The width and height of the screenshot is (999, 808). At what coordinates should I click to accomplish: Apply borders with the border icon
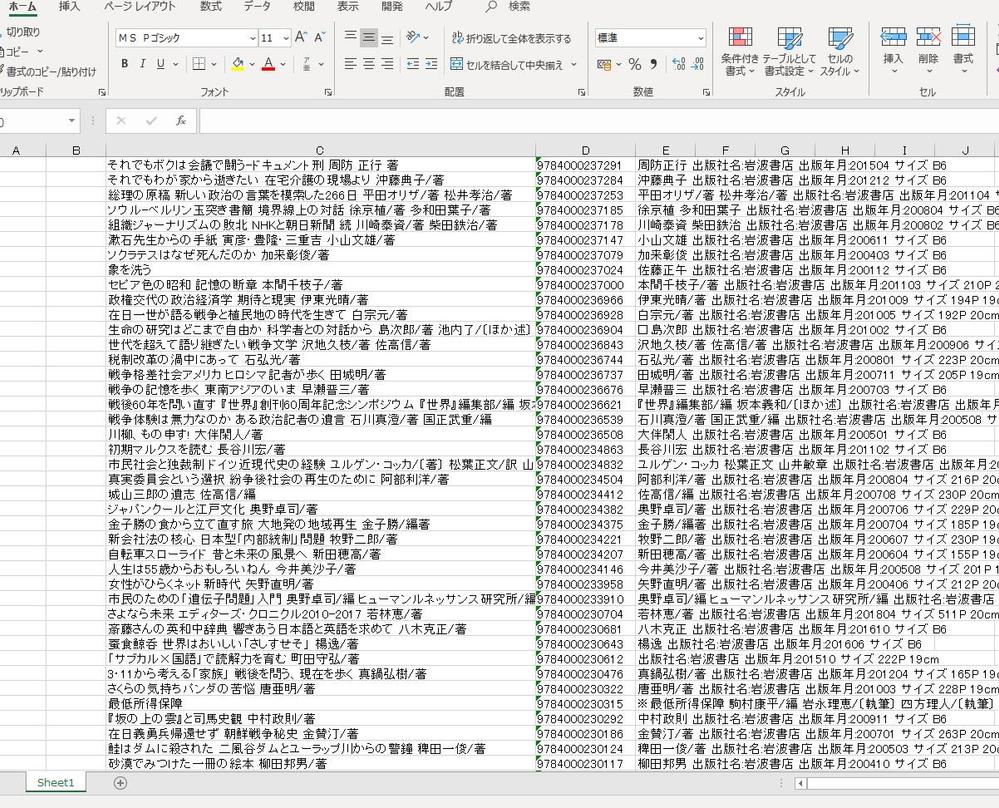[x=199, y=64]
